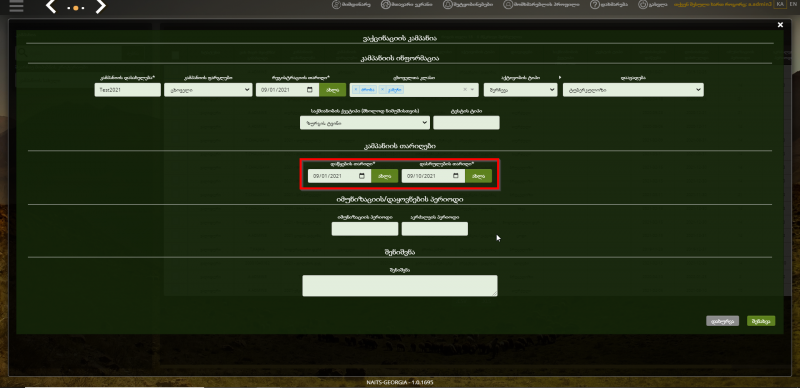Remove the first blue tag in animal class multiselect
Image resolution: width=800 pixels, height=388 pixels.
click(x=356, y=89)
